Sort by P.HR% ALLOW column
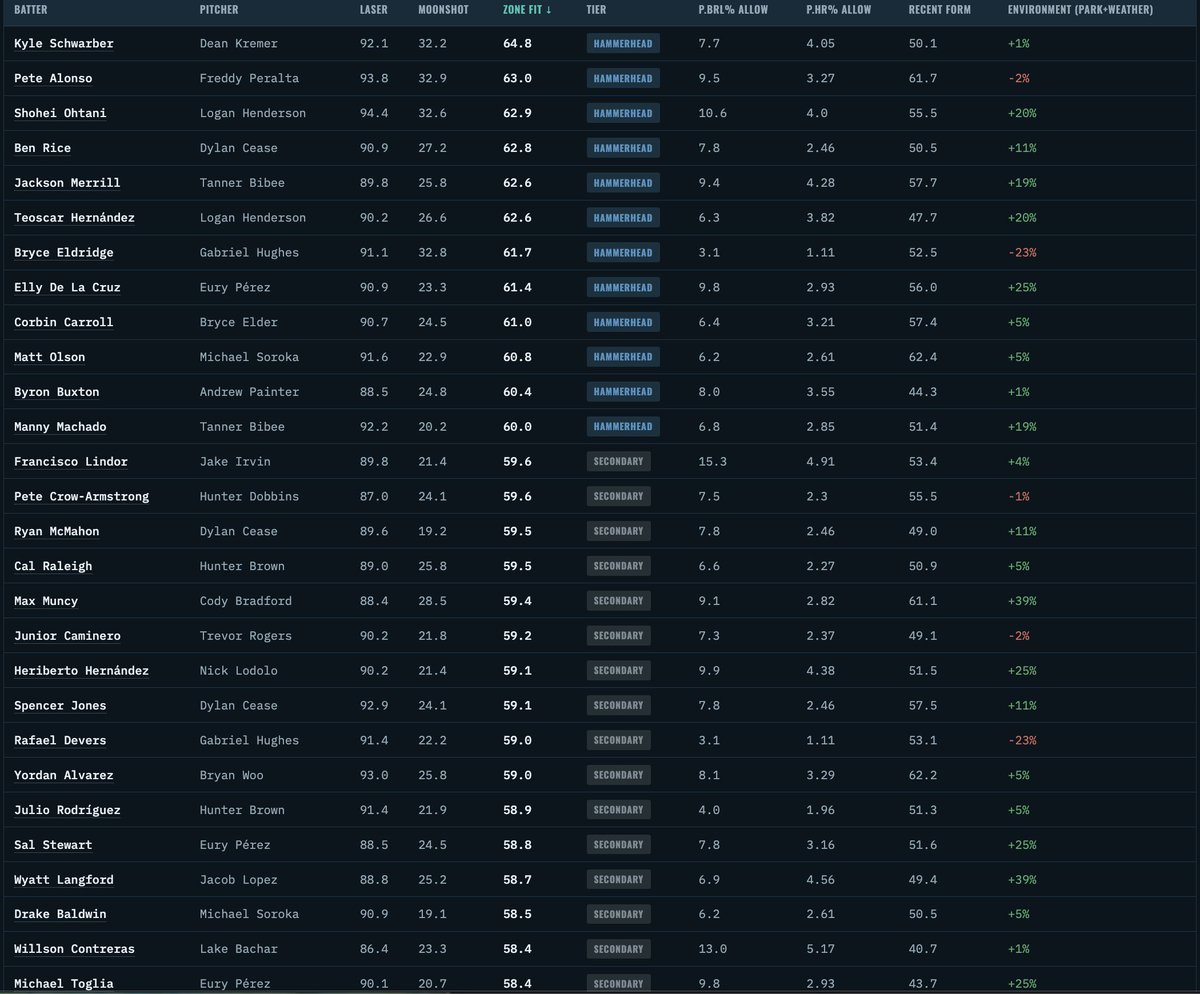 pos(838,10)
